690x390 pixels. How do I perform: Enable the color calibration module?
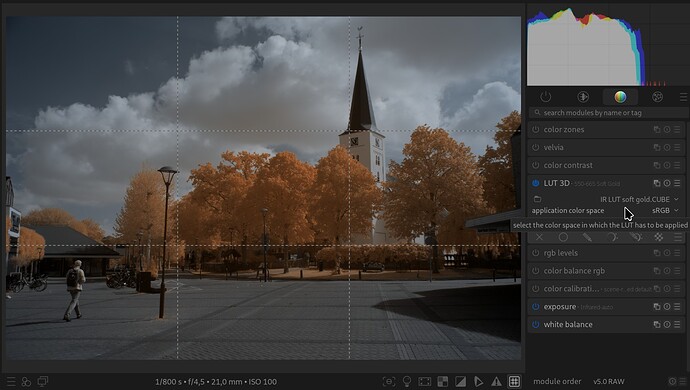pyautogui.click(x=536, y=289)
